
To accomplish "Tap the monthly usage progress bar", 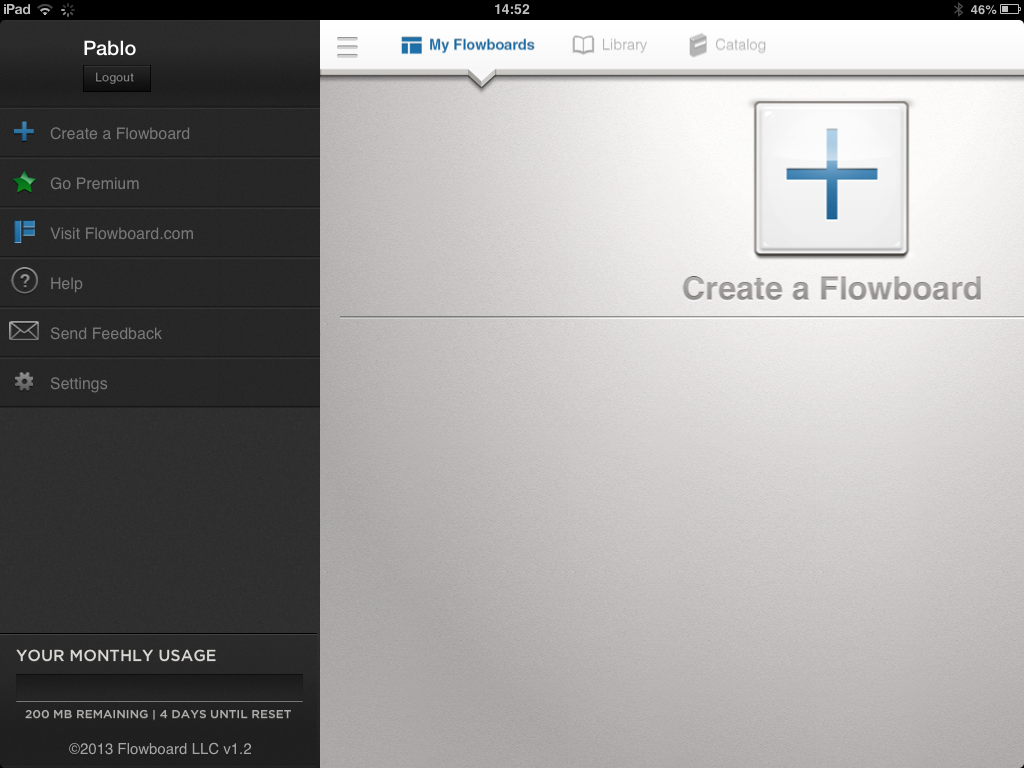I will (x=159, y=687).
